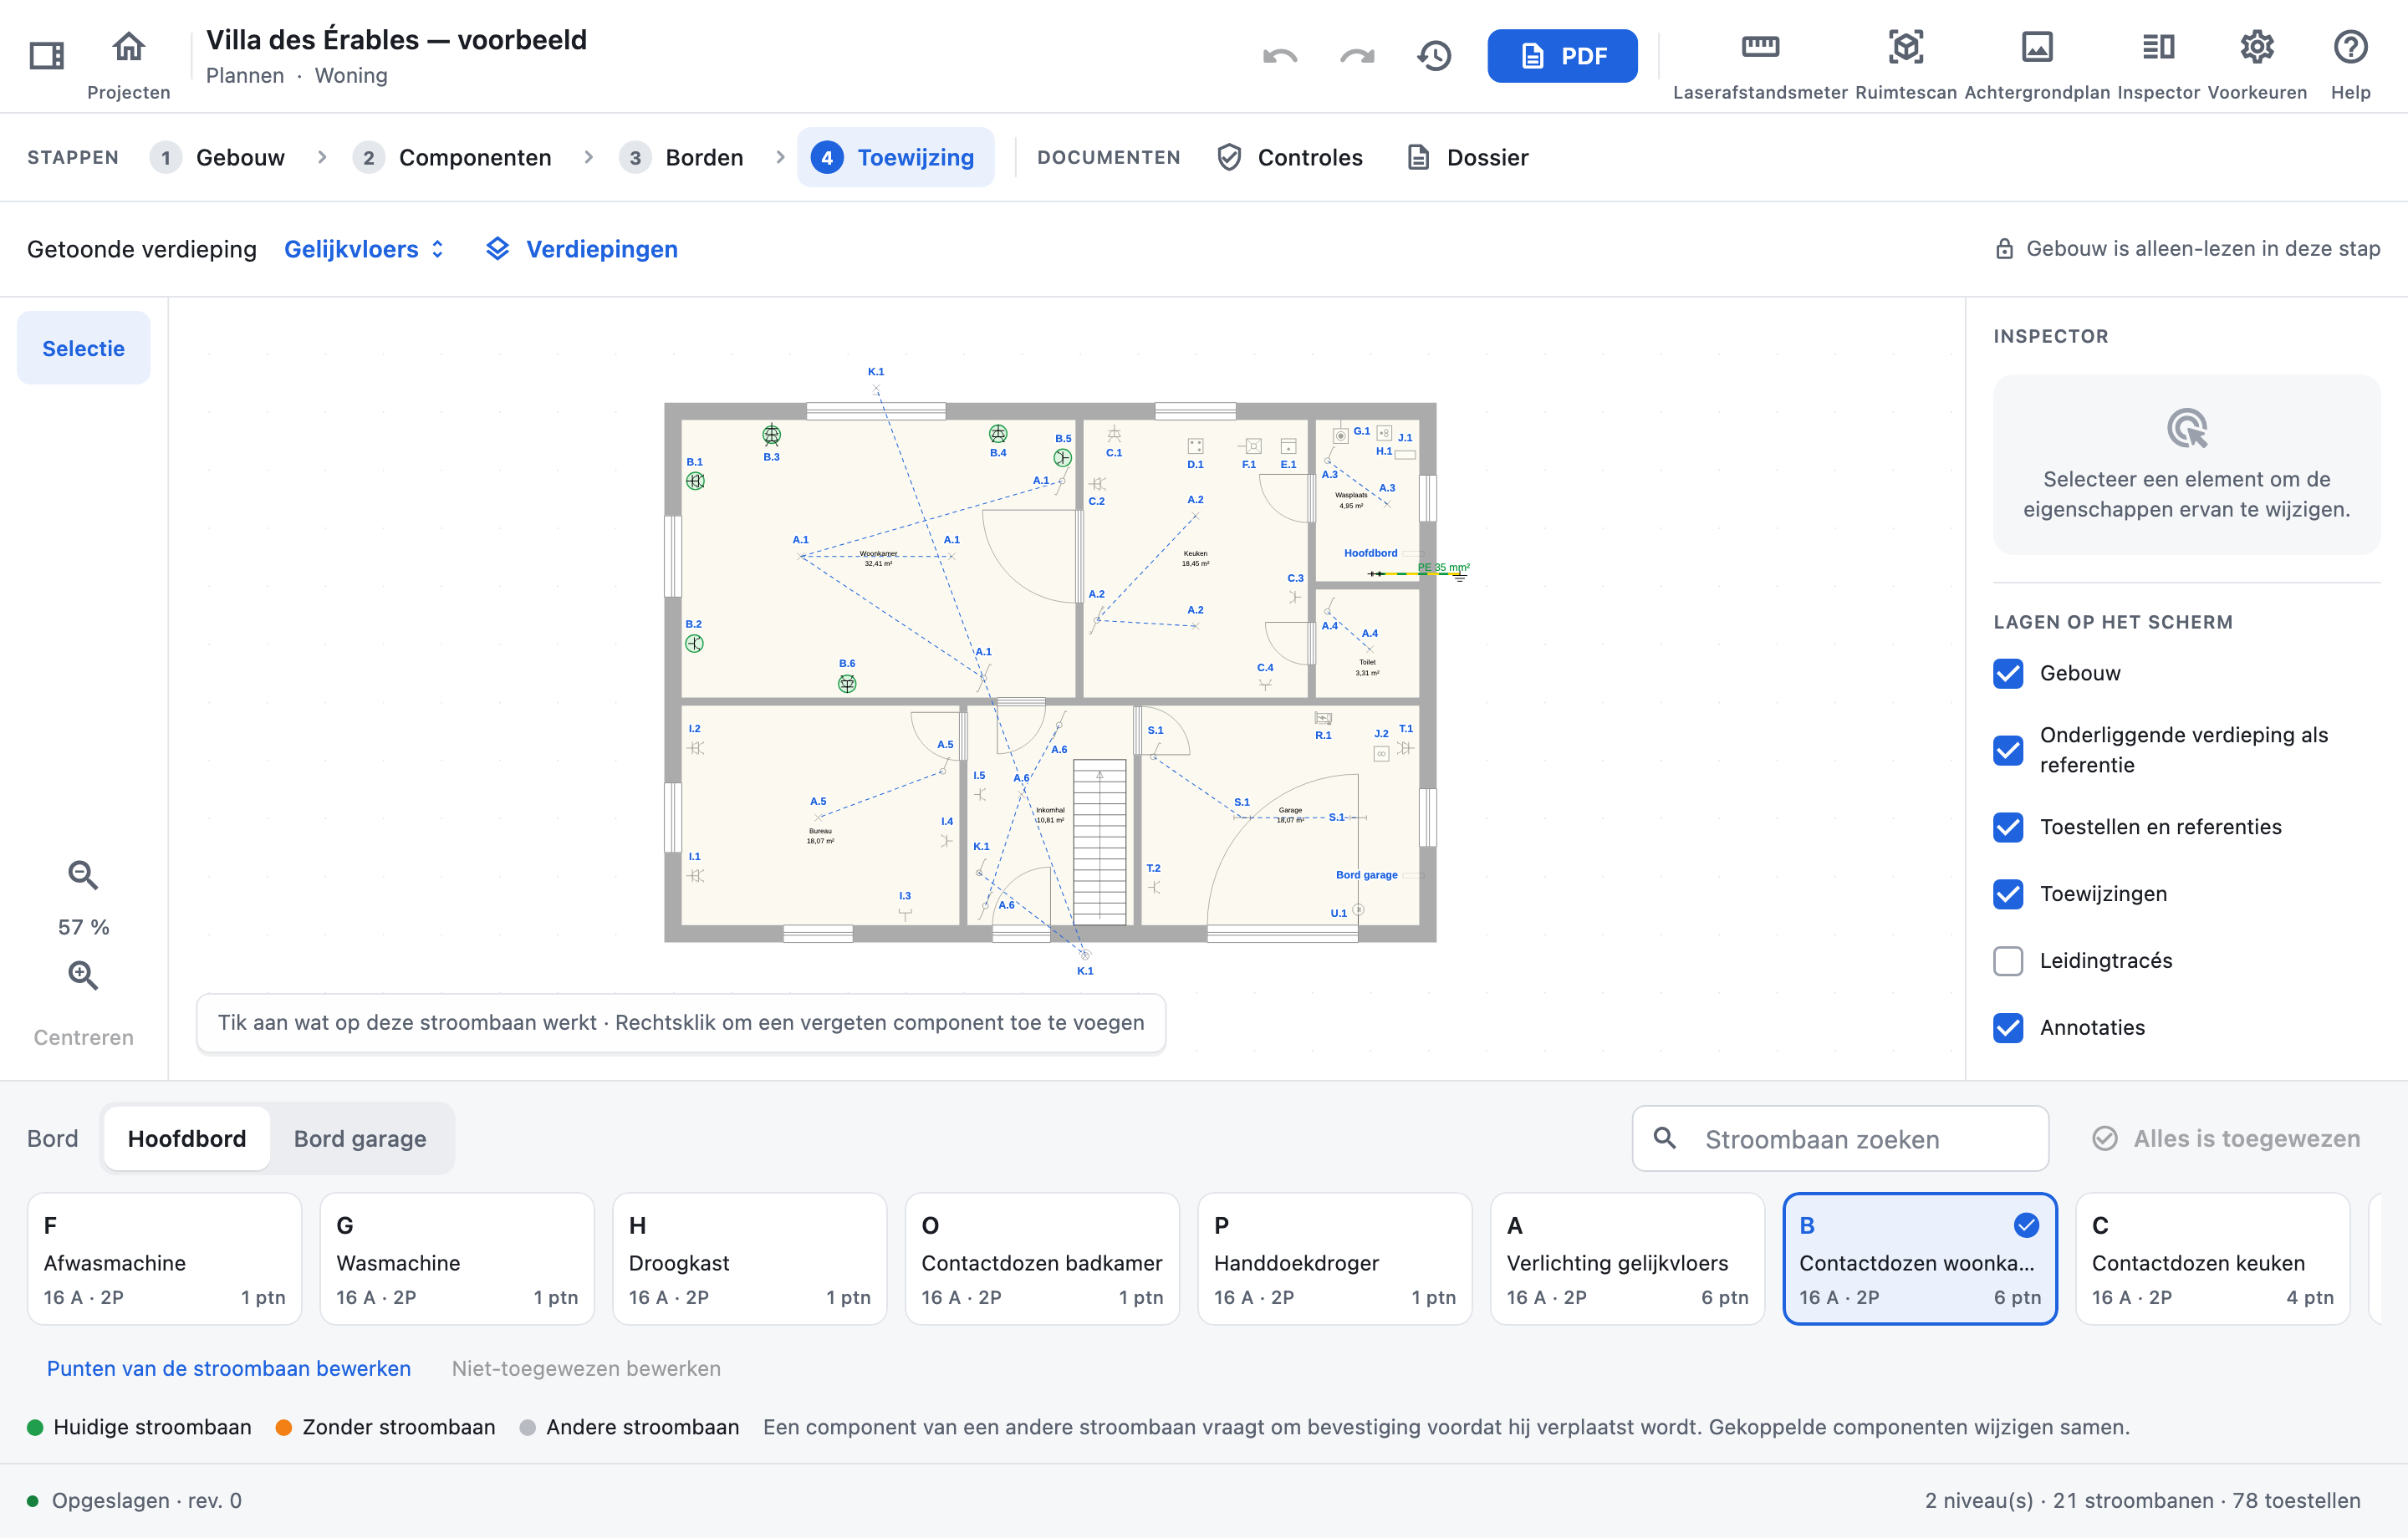
Task: Click Punten van de stroombaan bewerken
Action: [229, 1369]
